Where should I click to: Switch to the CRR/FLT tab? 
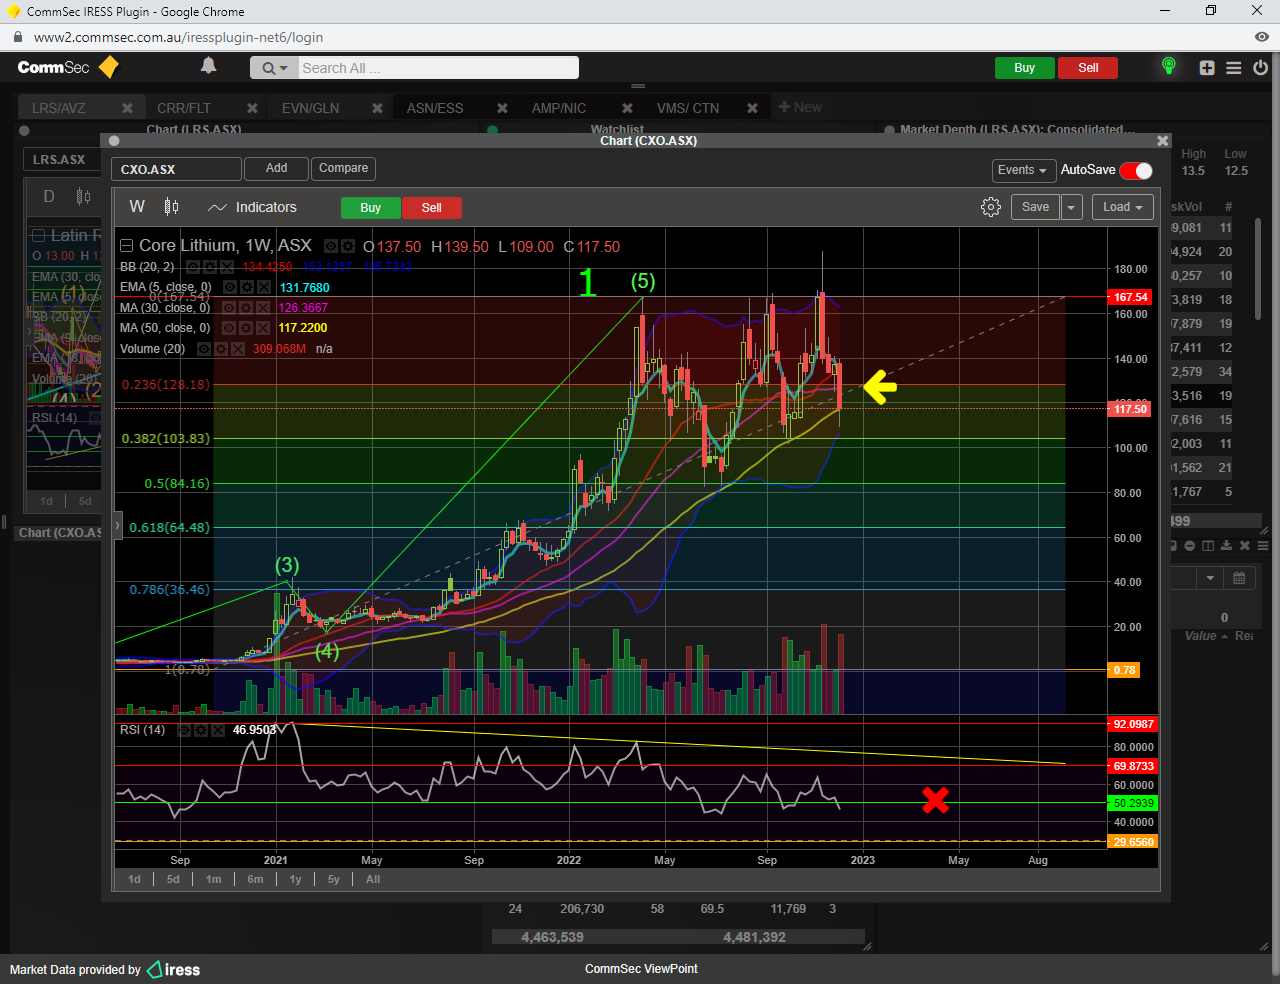(184, 108)
